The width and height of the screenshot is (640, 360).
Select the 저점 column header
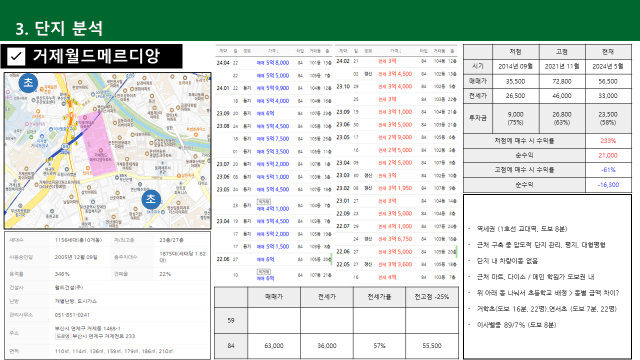pos(516,52)
